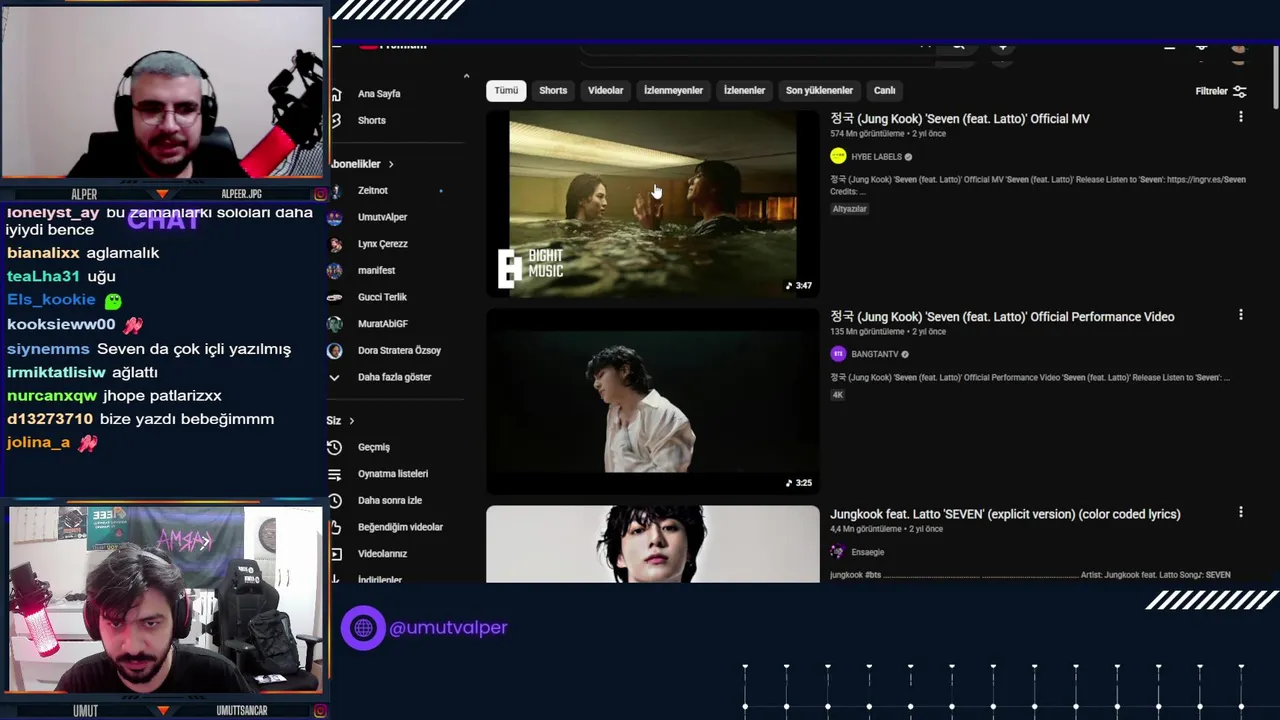
Task: Open Videolarınız play icon
Action: (335, 553)
